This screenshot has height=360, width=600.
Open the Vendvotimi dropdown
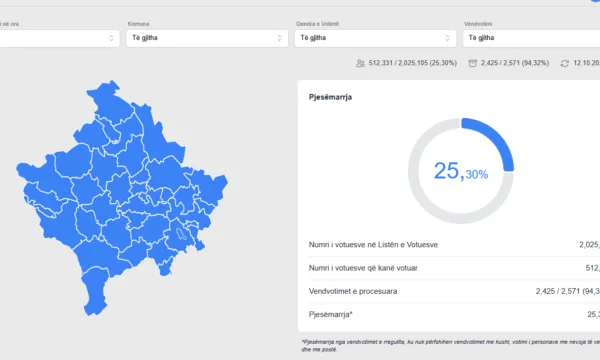[x=531, y=38]
